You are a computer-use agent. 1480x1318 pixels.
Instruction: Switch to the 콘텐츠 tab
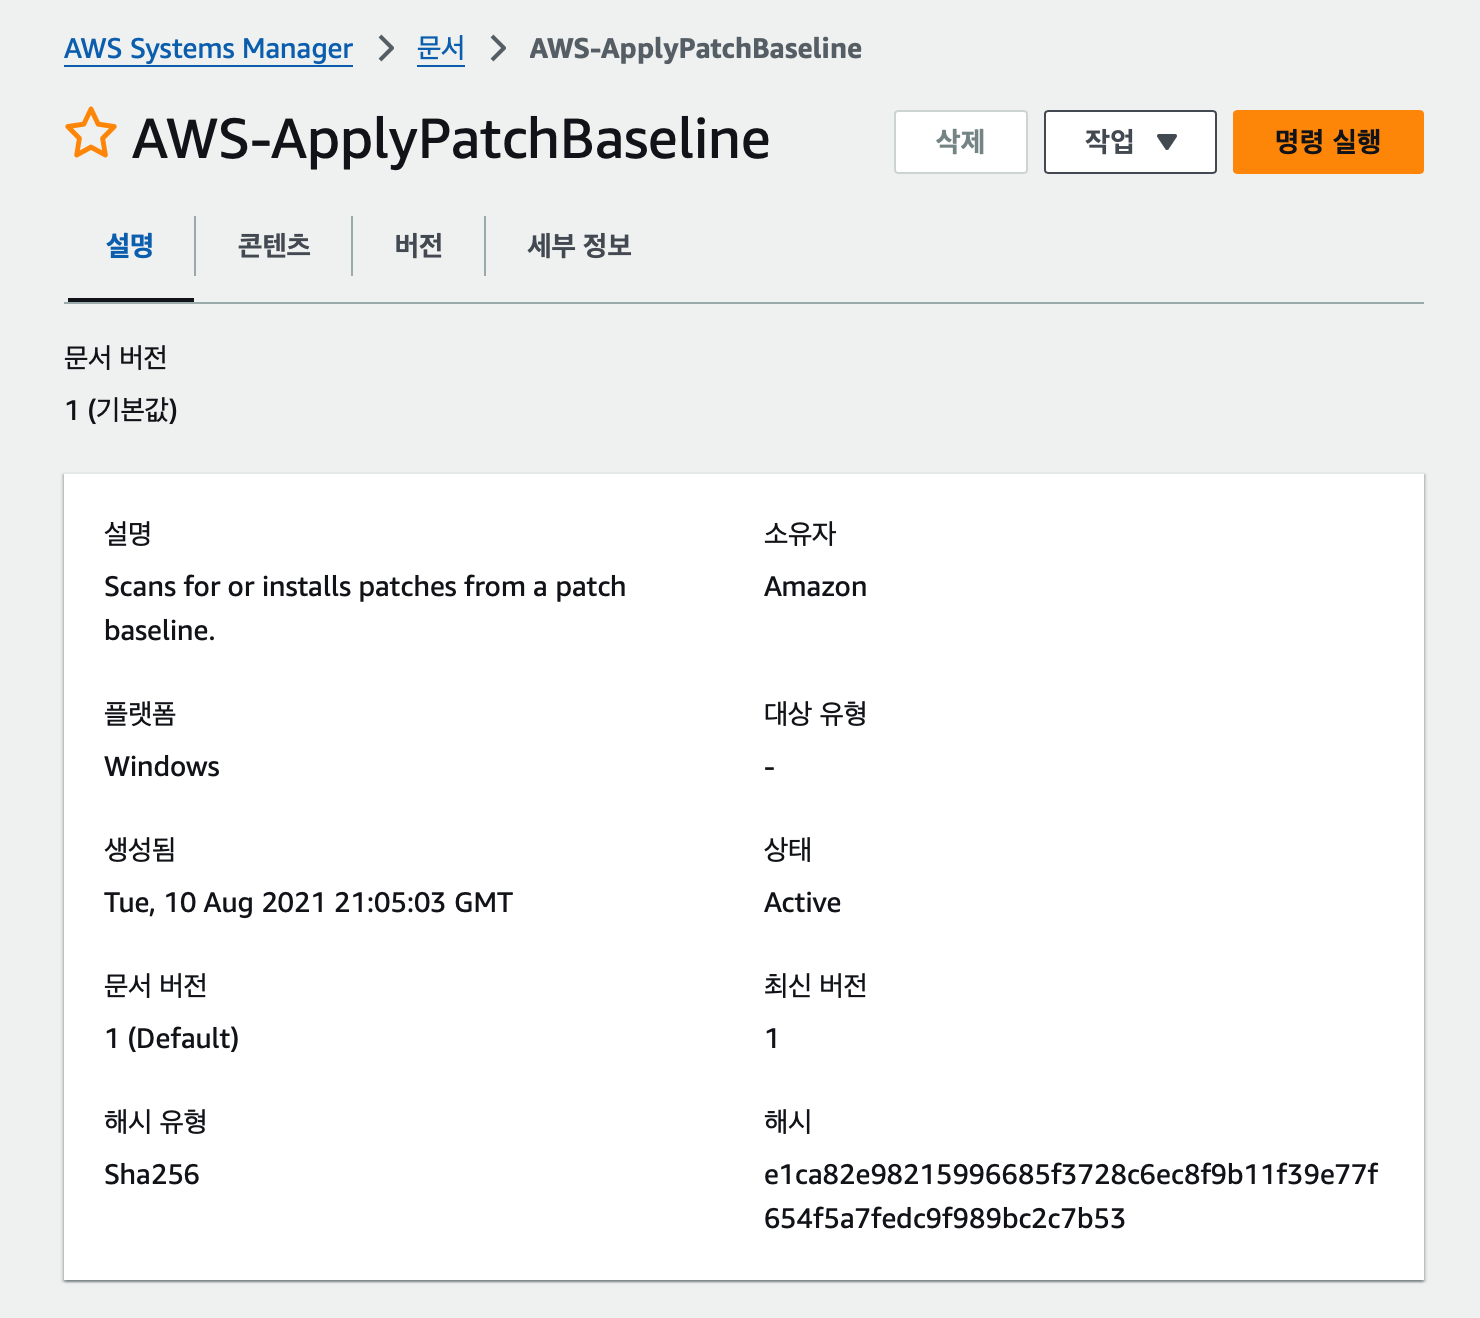coord(274,245)
